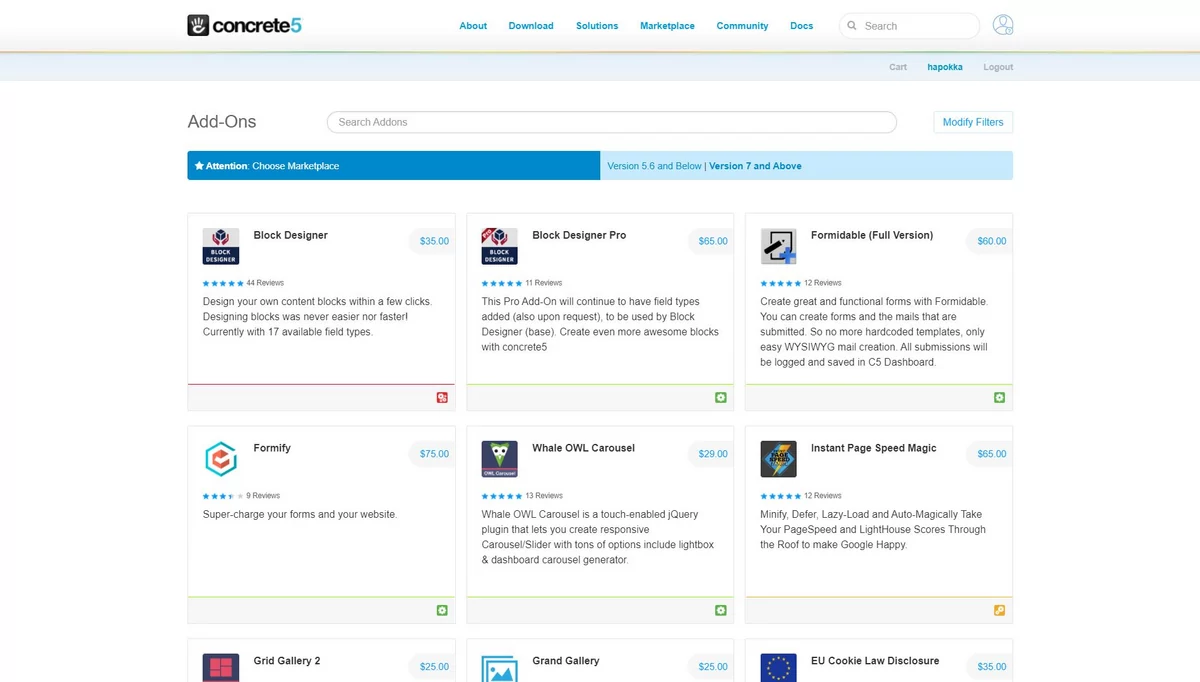Click the $65.00 price of Instant Page Speed Magic

[x=992, y=454]
